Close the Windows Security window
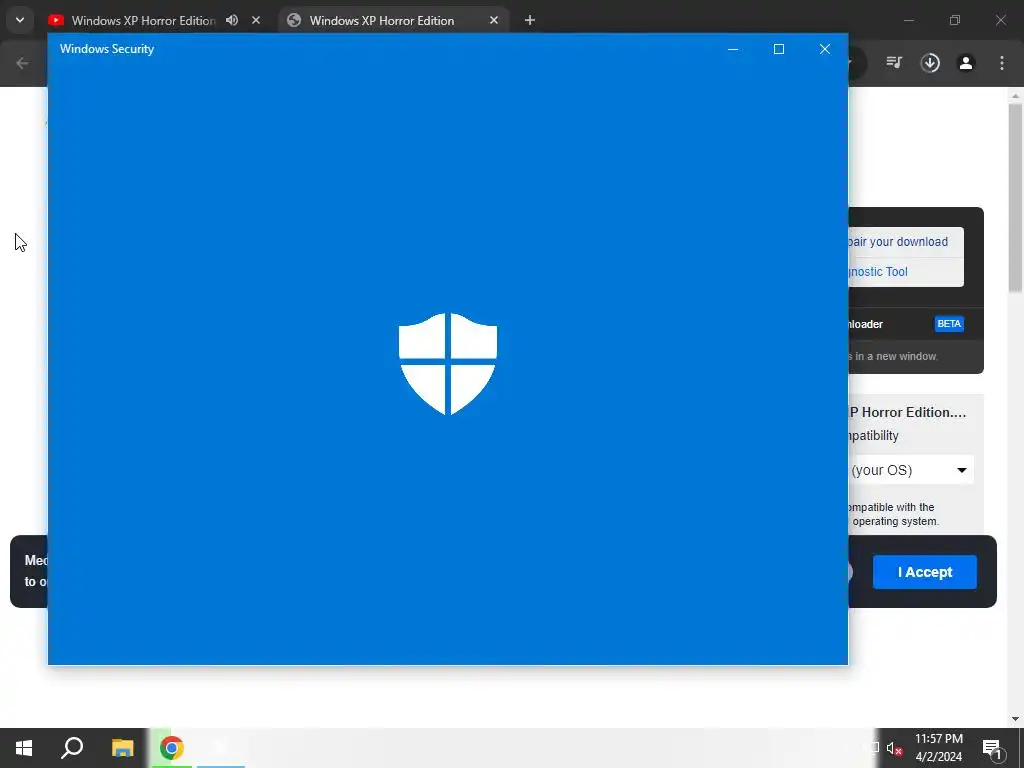 (825, 49)
